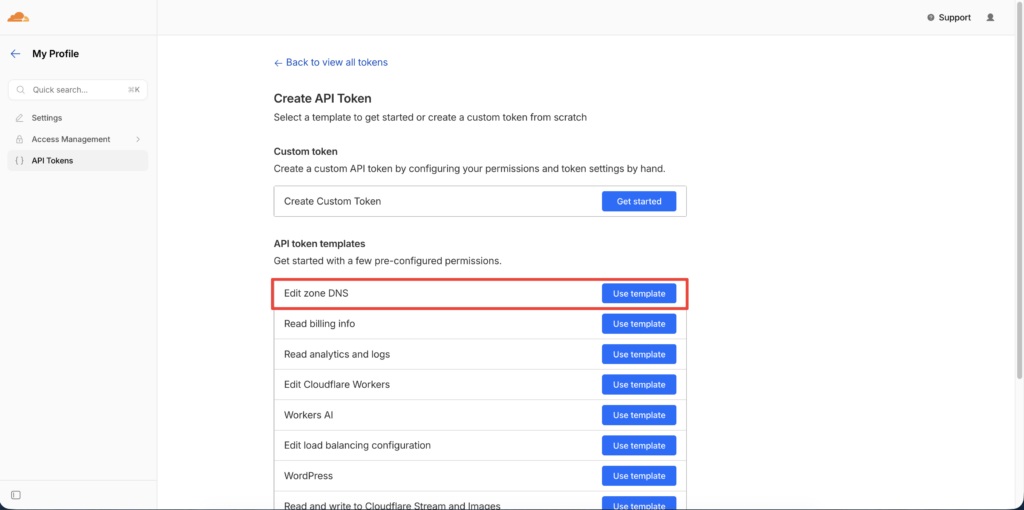1024x510 pixels.
Task: Select API Tokens in the sidebar
Action: pyautogui.click(x=78, y=161)
